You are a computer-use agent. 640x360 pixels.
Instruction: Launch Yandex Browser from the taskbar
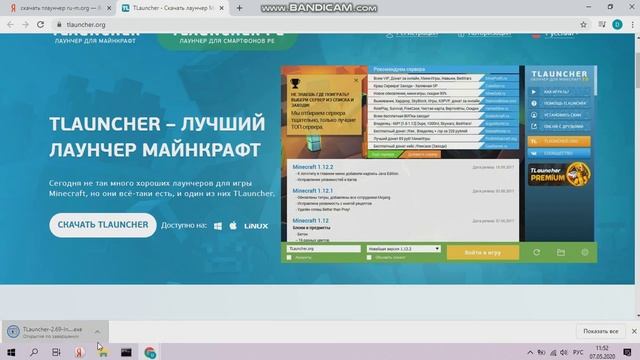pyautogui.click(x=79, y=352)
